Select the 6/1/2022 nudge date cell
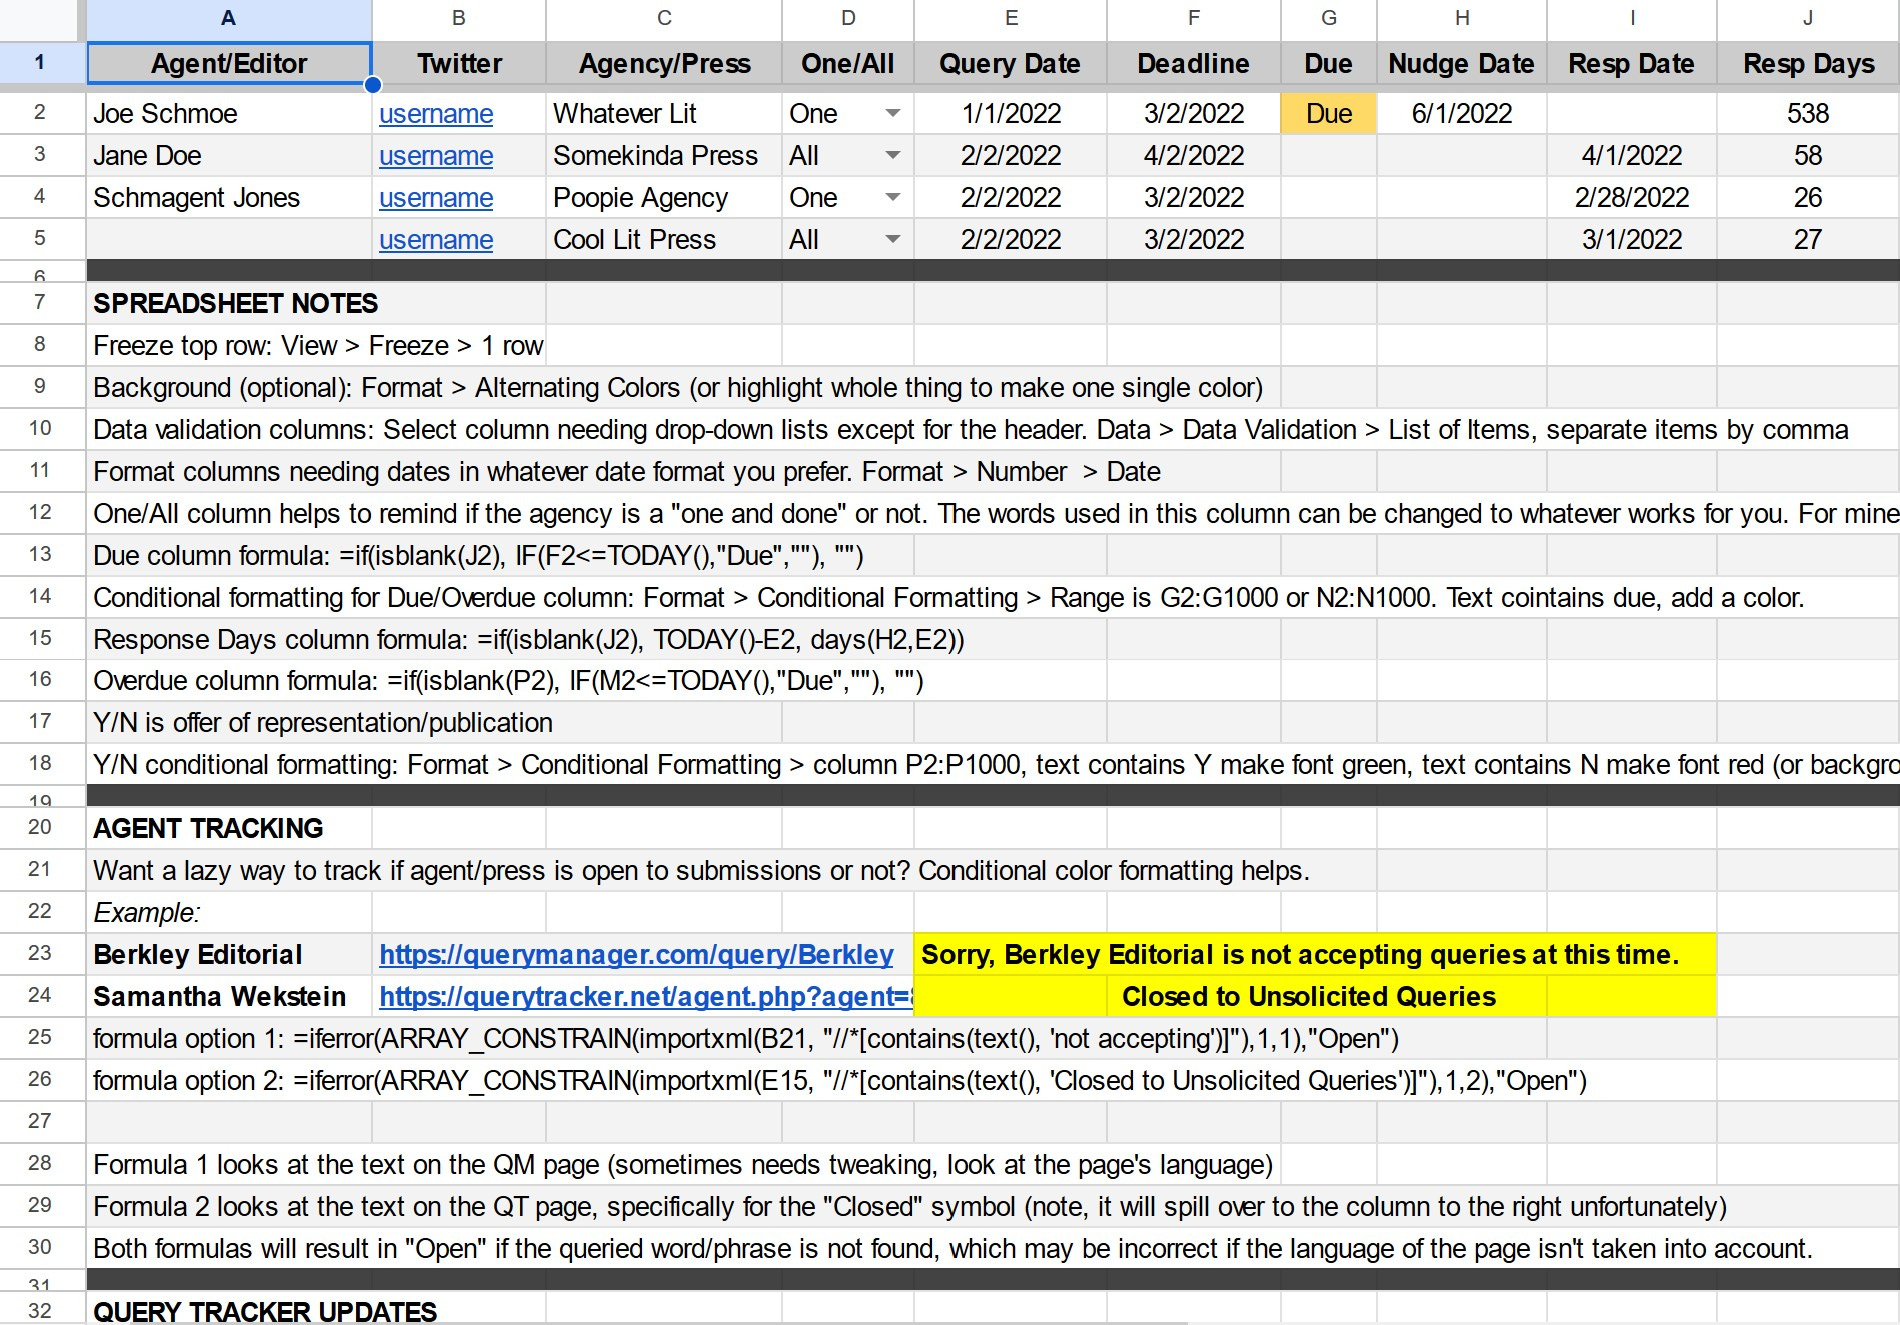Viewport: 1900px width, 1325px height. 1462,114
